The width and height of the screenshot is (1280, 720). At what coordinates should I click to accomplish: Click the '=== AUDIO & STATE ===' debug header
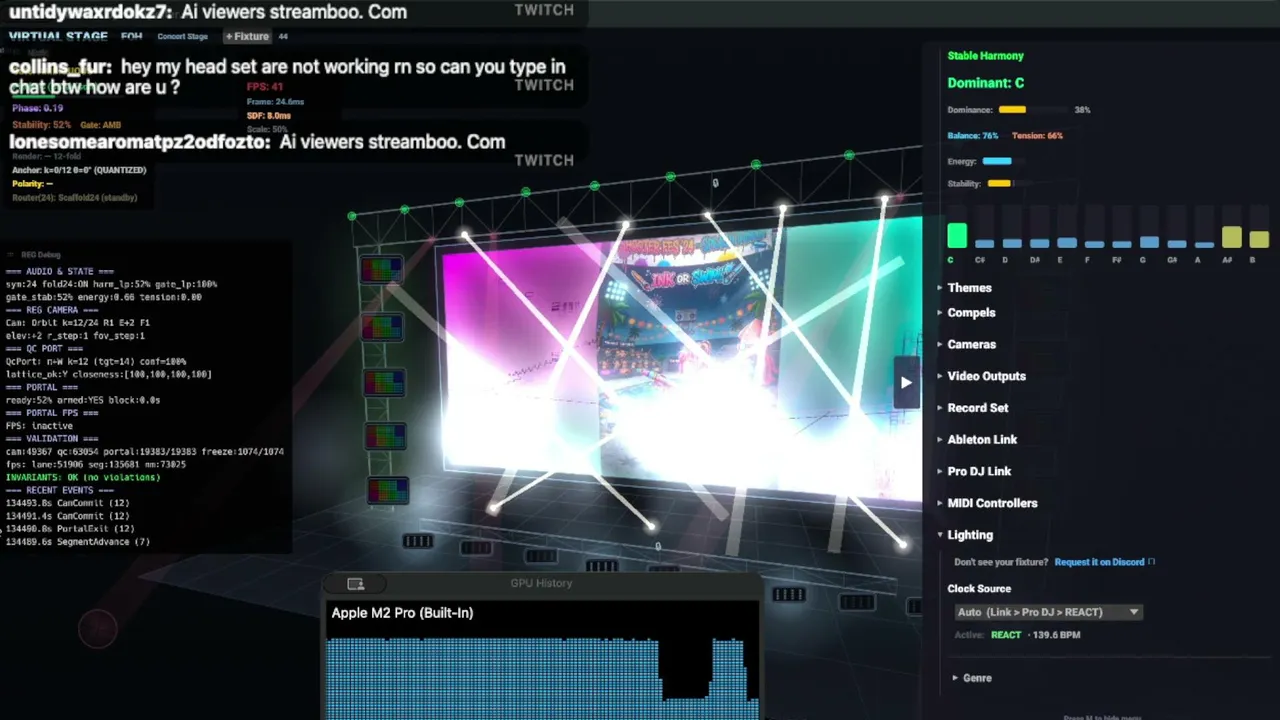click(59, 271)
